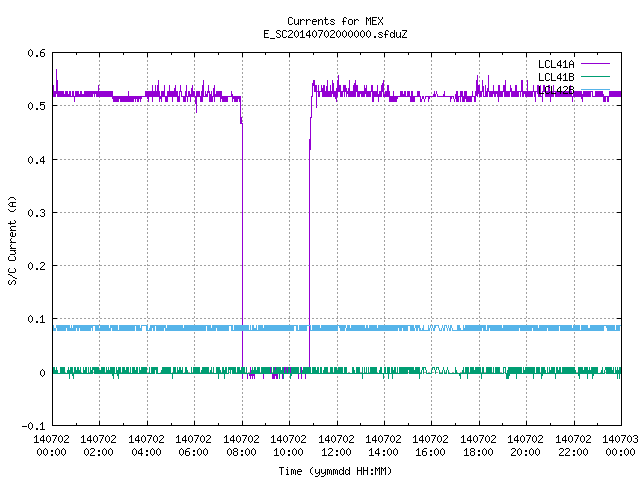The image size is (640, 480).
Task: Click the purple spike near 00:00 start
Action: tap(56, 81)
